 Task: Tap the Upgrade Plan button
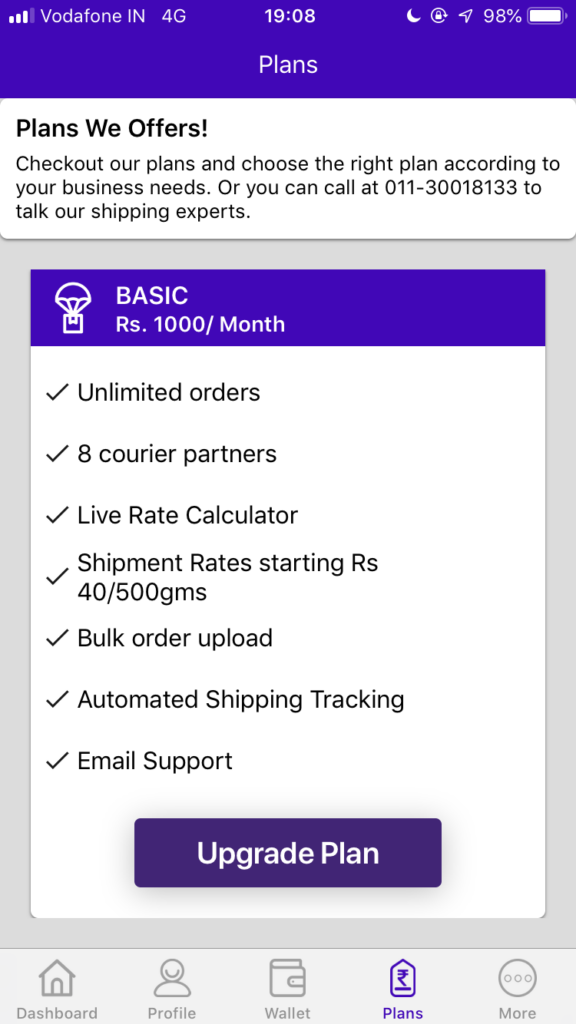click(288, 853)
